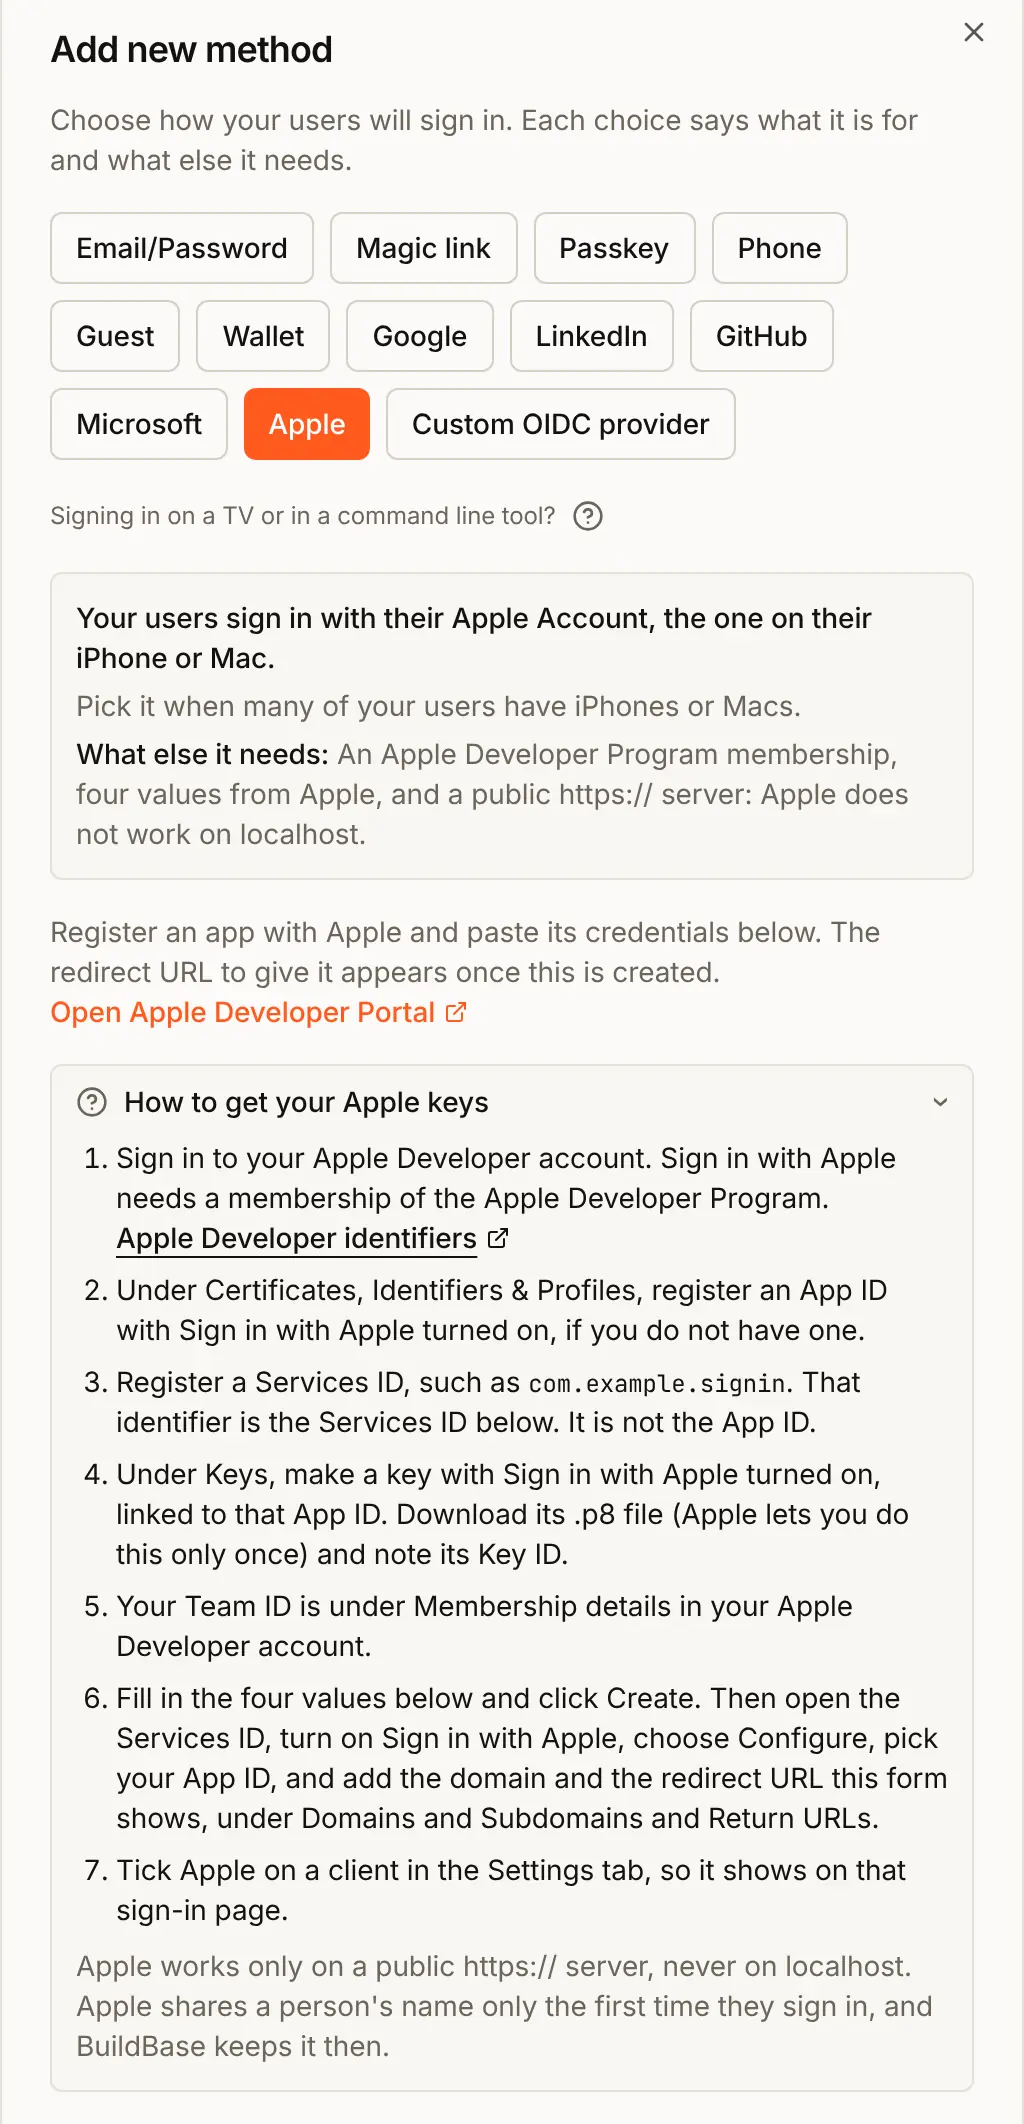Click step 2 about Certificates, Identifiers & Profiles
1024x2124 pixels.
pos(502,1310)
